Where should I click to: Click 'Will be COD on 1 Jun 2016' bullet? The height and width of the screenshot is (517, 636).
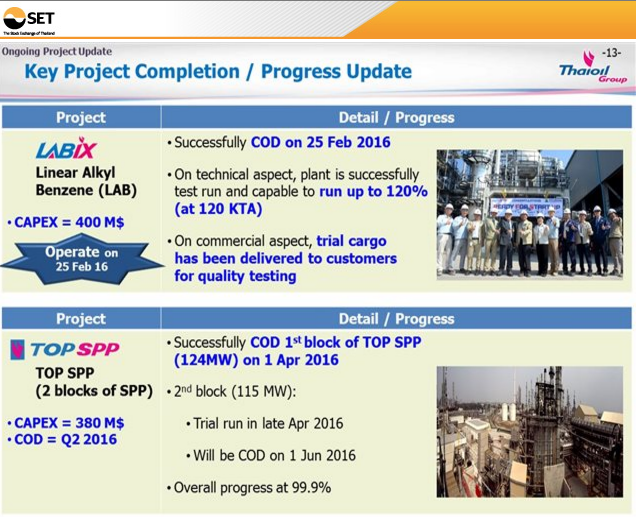tap(274, 455)
